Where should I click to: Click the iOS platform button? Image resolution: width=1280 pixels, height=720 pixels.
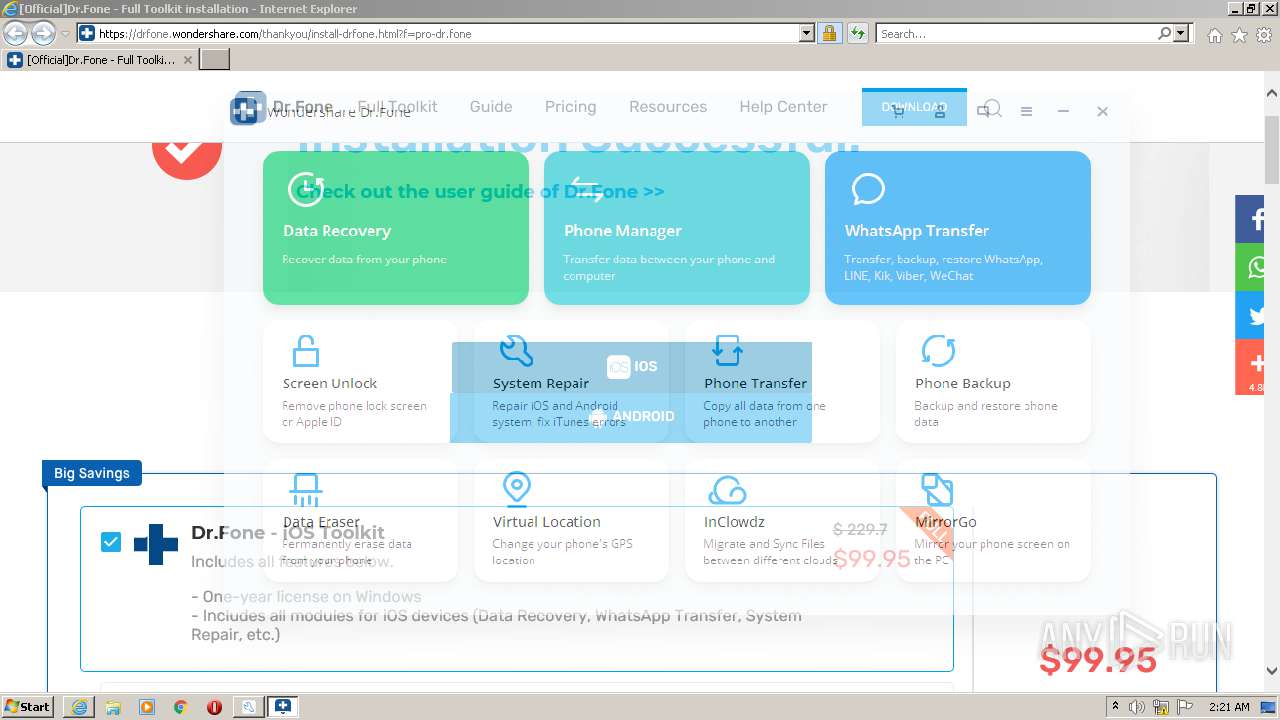(x=631, y=366)
